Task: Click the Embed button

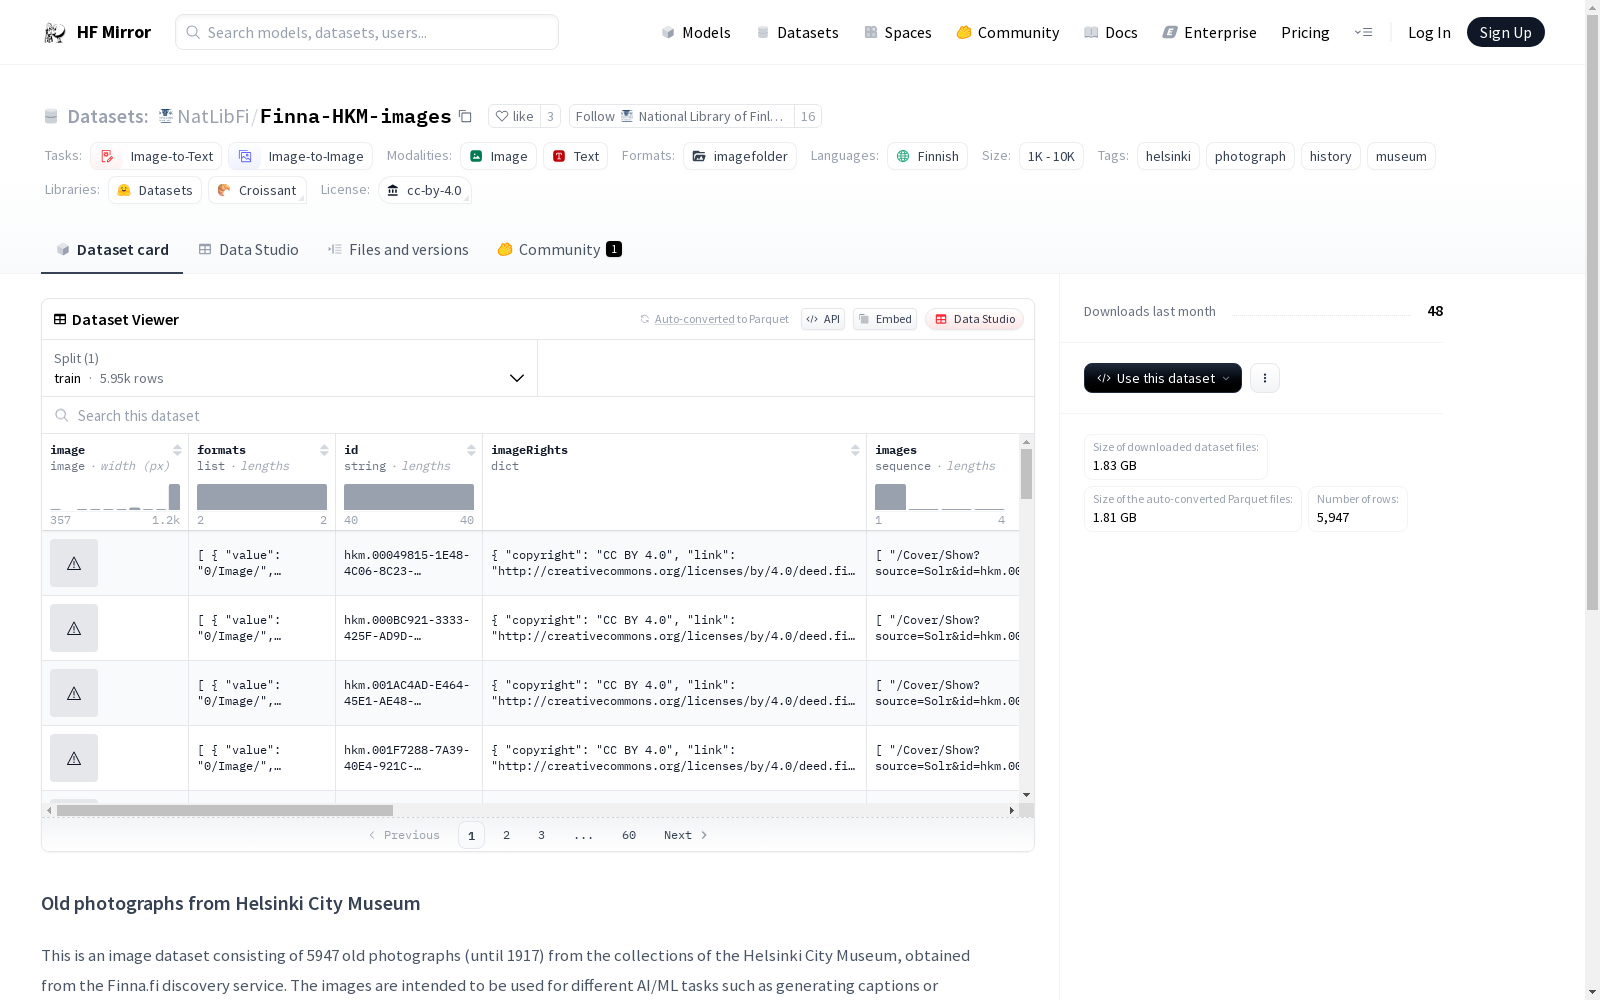Action: [885, 319]
